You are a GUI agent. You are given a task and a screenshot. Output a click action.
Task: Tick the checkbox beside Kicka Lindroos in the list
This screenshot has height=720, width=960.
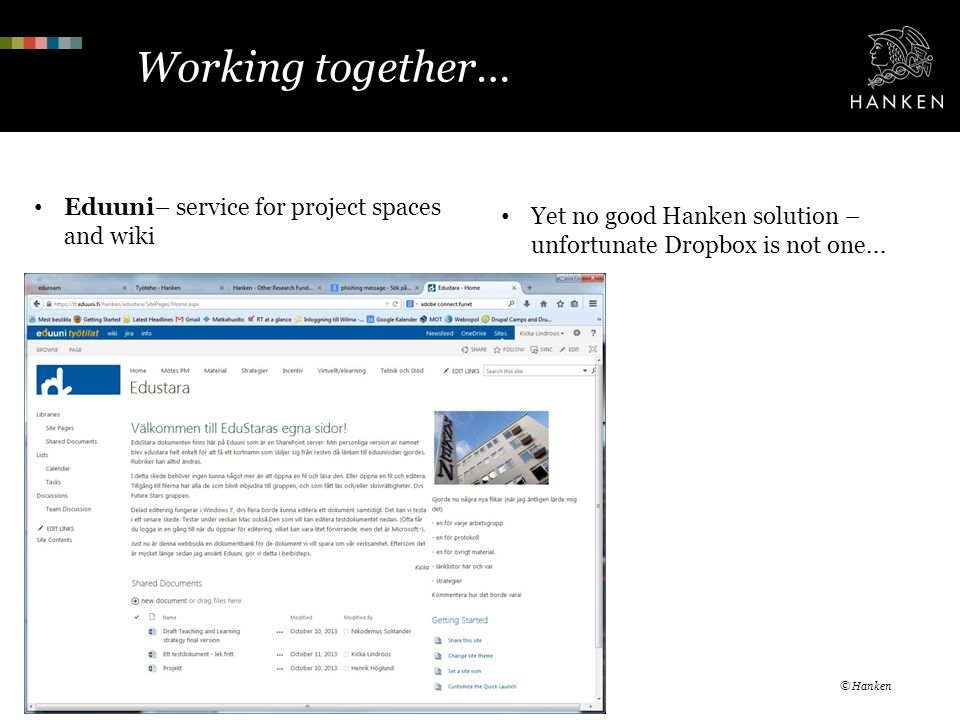(347, 654)
